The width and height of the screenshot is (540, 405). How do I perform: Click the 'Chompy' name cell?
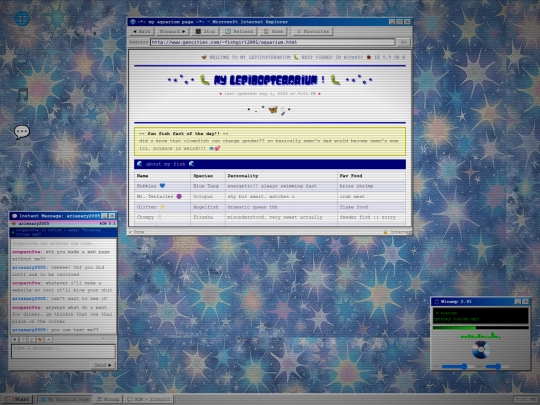tap(162, 217)
